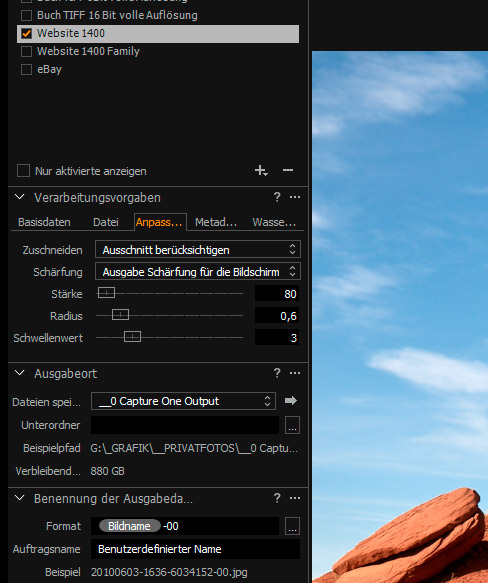The width and height of the screenshot is (488, 583).
Task: Select the eBay recipe row text
Action: [49, 70]
